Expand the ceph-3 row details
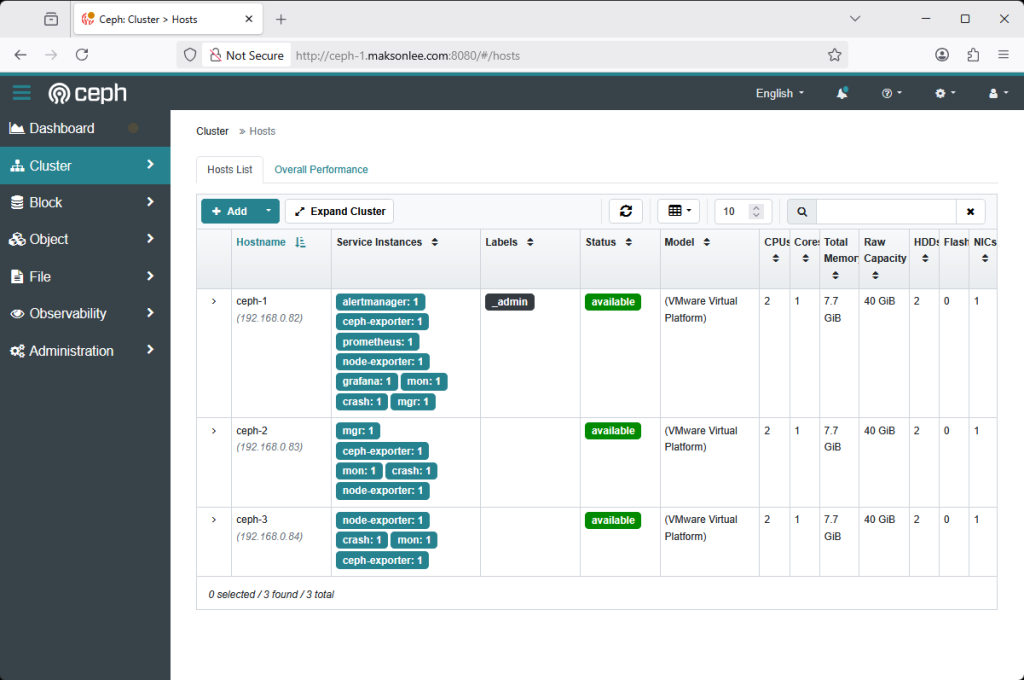1024x680 pixels. [214, 520]
